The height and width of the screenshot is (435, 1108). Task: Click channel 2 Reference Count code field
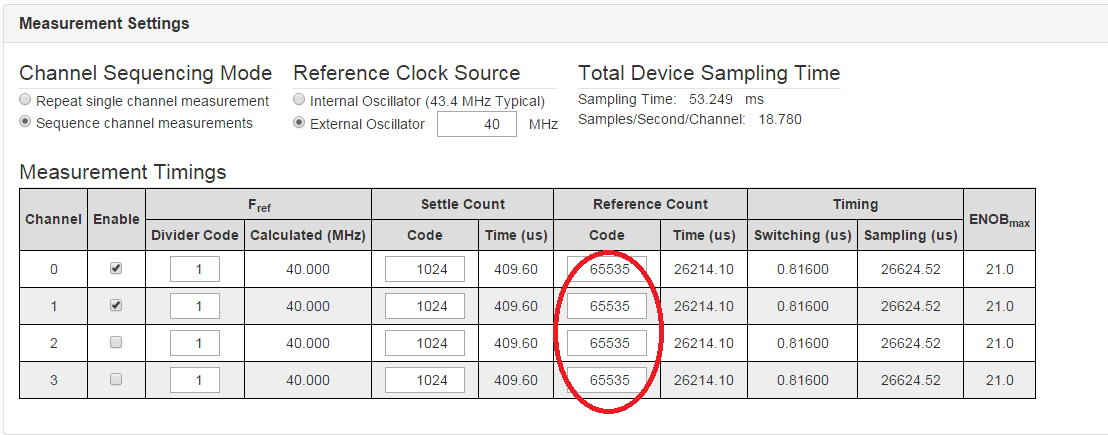coord(607,343)
